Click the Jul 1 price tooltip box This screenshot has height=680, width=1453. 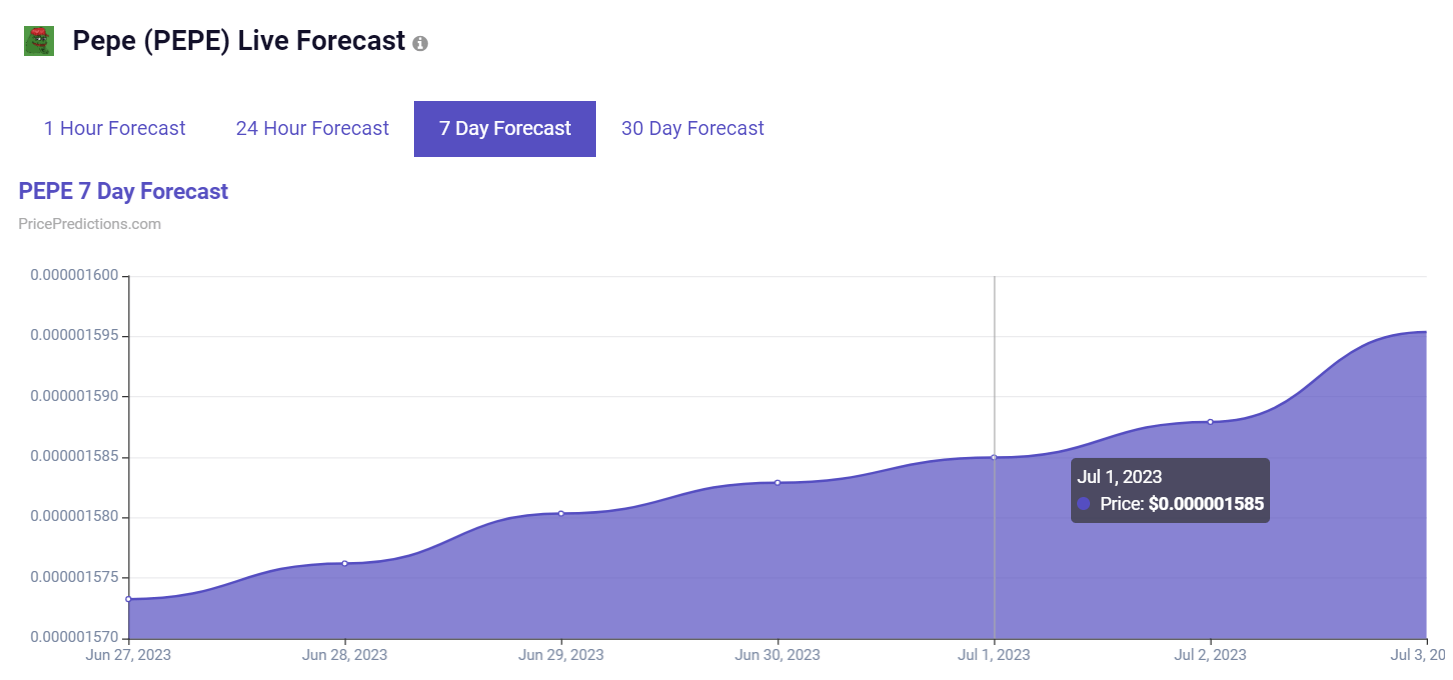(1170, 490)
